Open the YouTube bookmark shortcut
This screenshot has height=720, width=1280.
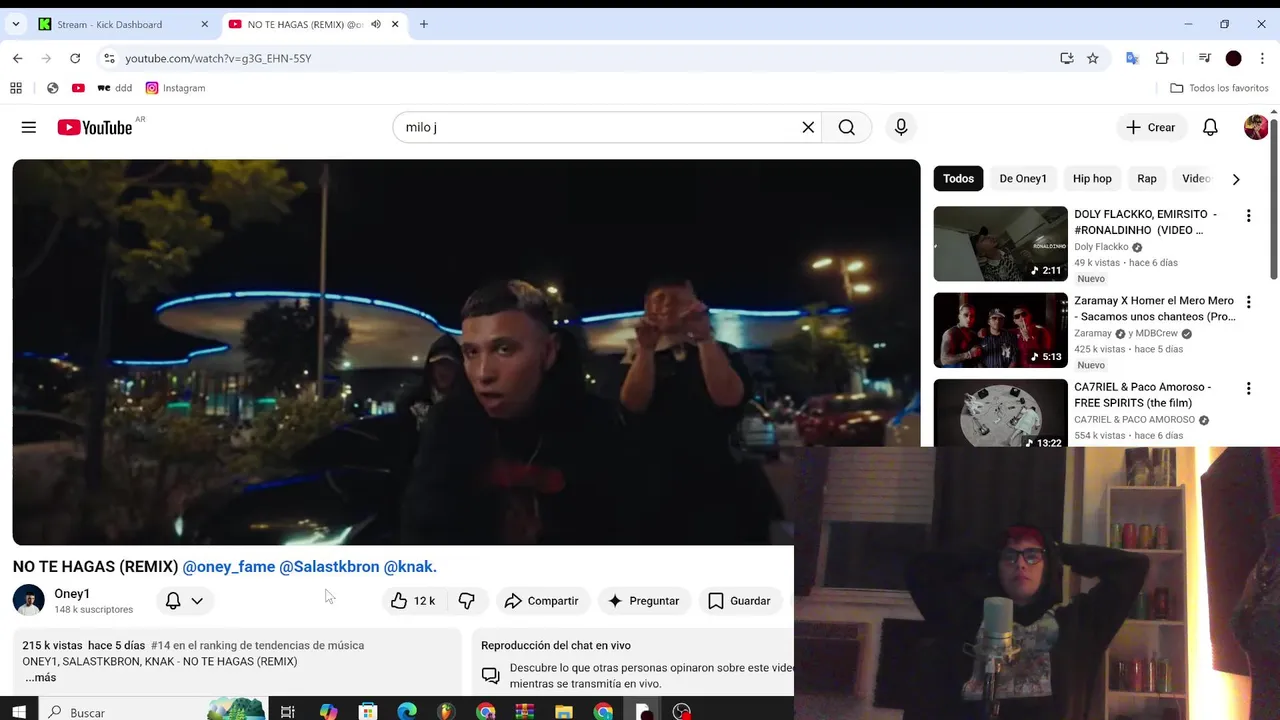pos(78,88)
